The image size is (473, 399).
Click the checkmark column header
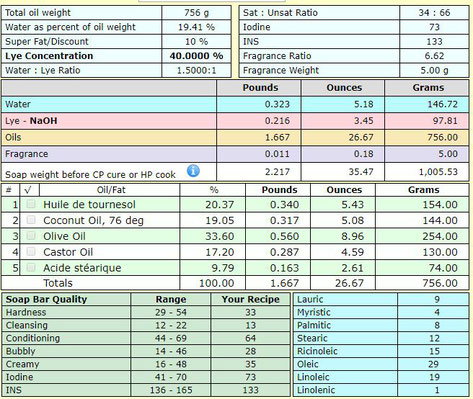coord(29,190)
